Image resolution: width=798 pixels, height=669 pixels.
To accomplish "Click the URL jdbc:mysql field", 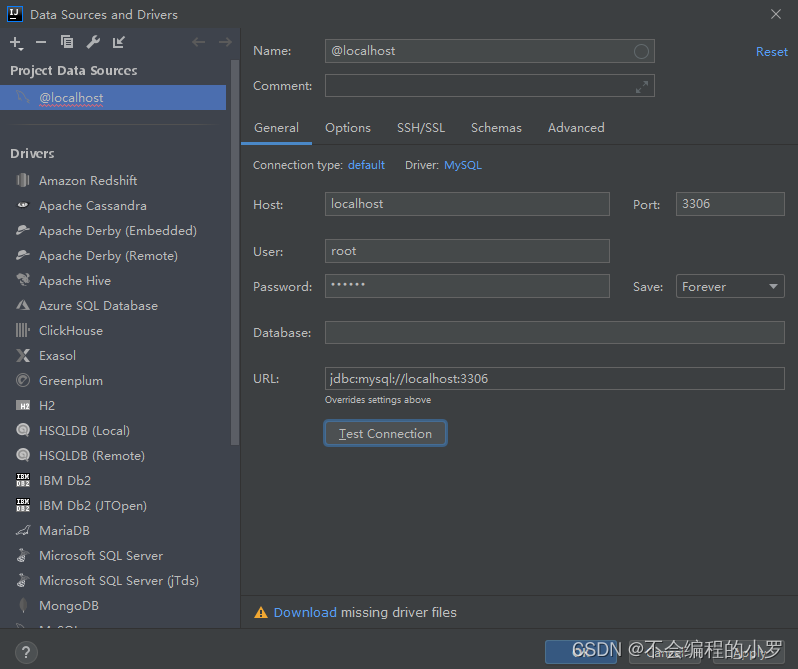I will click(554, 379).
